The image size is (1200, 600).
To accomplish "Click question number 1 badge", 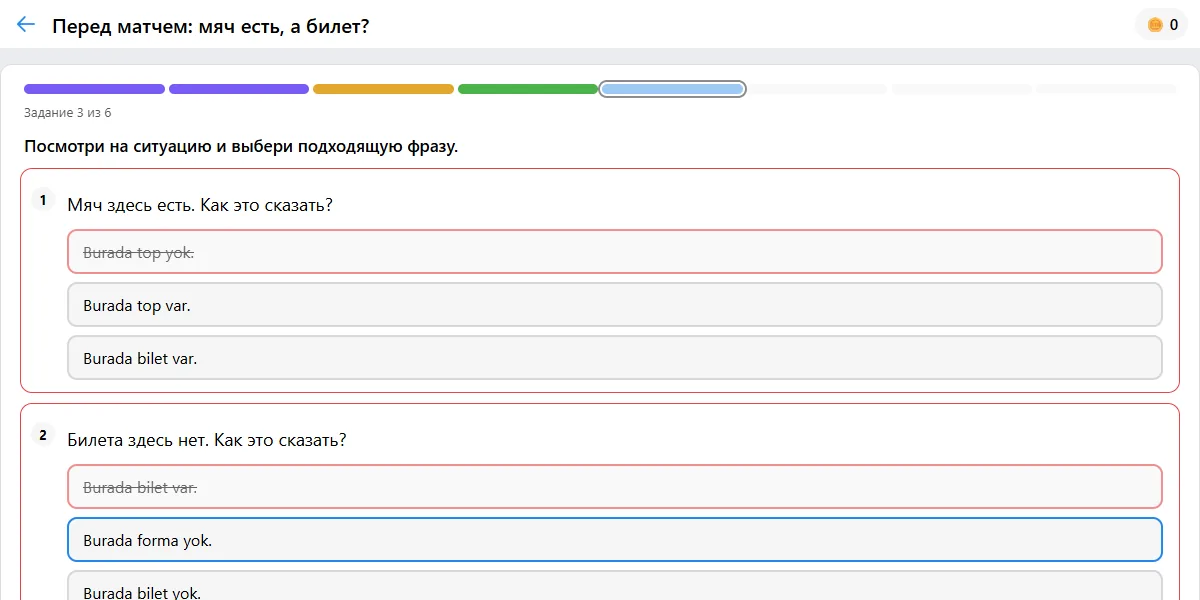I will coord(43,200).
